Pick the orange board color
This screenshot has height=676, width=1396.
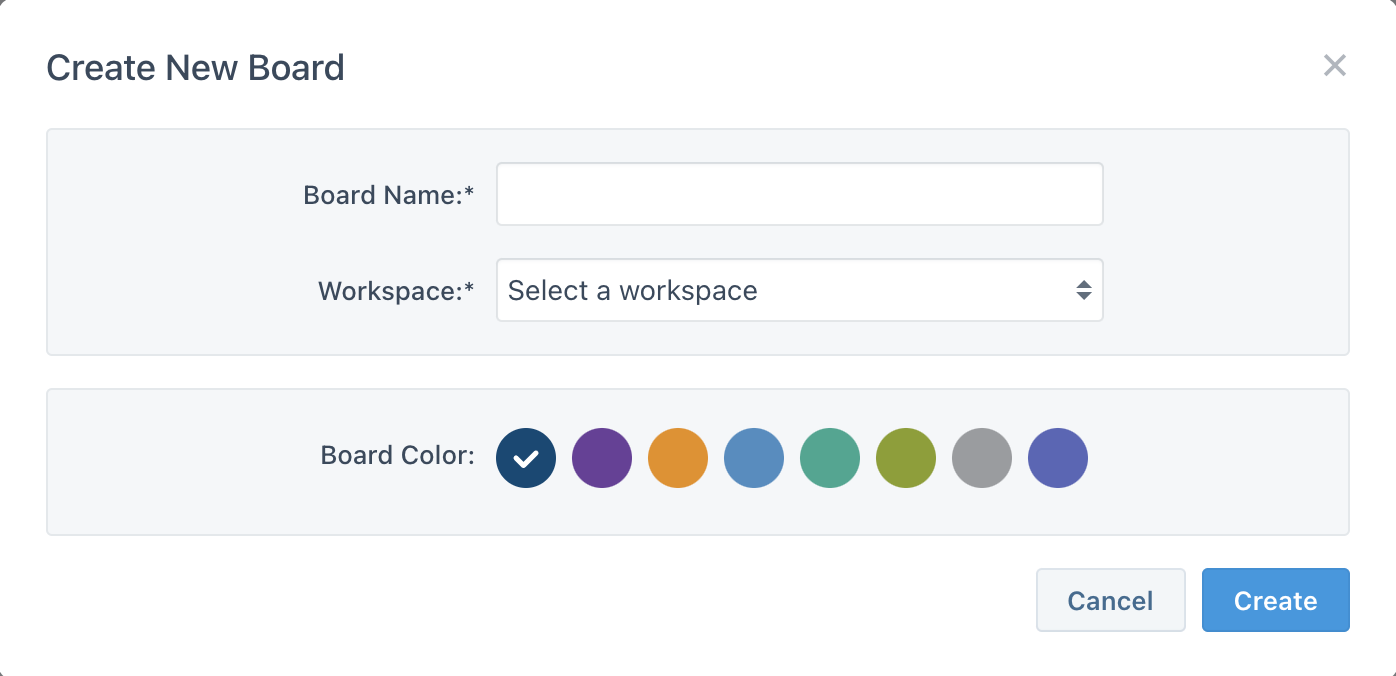coord(678,458)
